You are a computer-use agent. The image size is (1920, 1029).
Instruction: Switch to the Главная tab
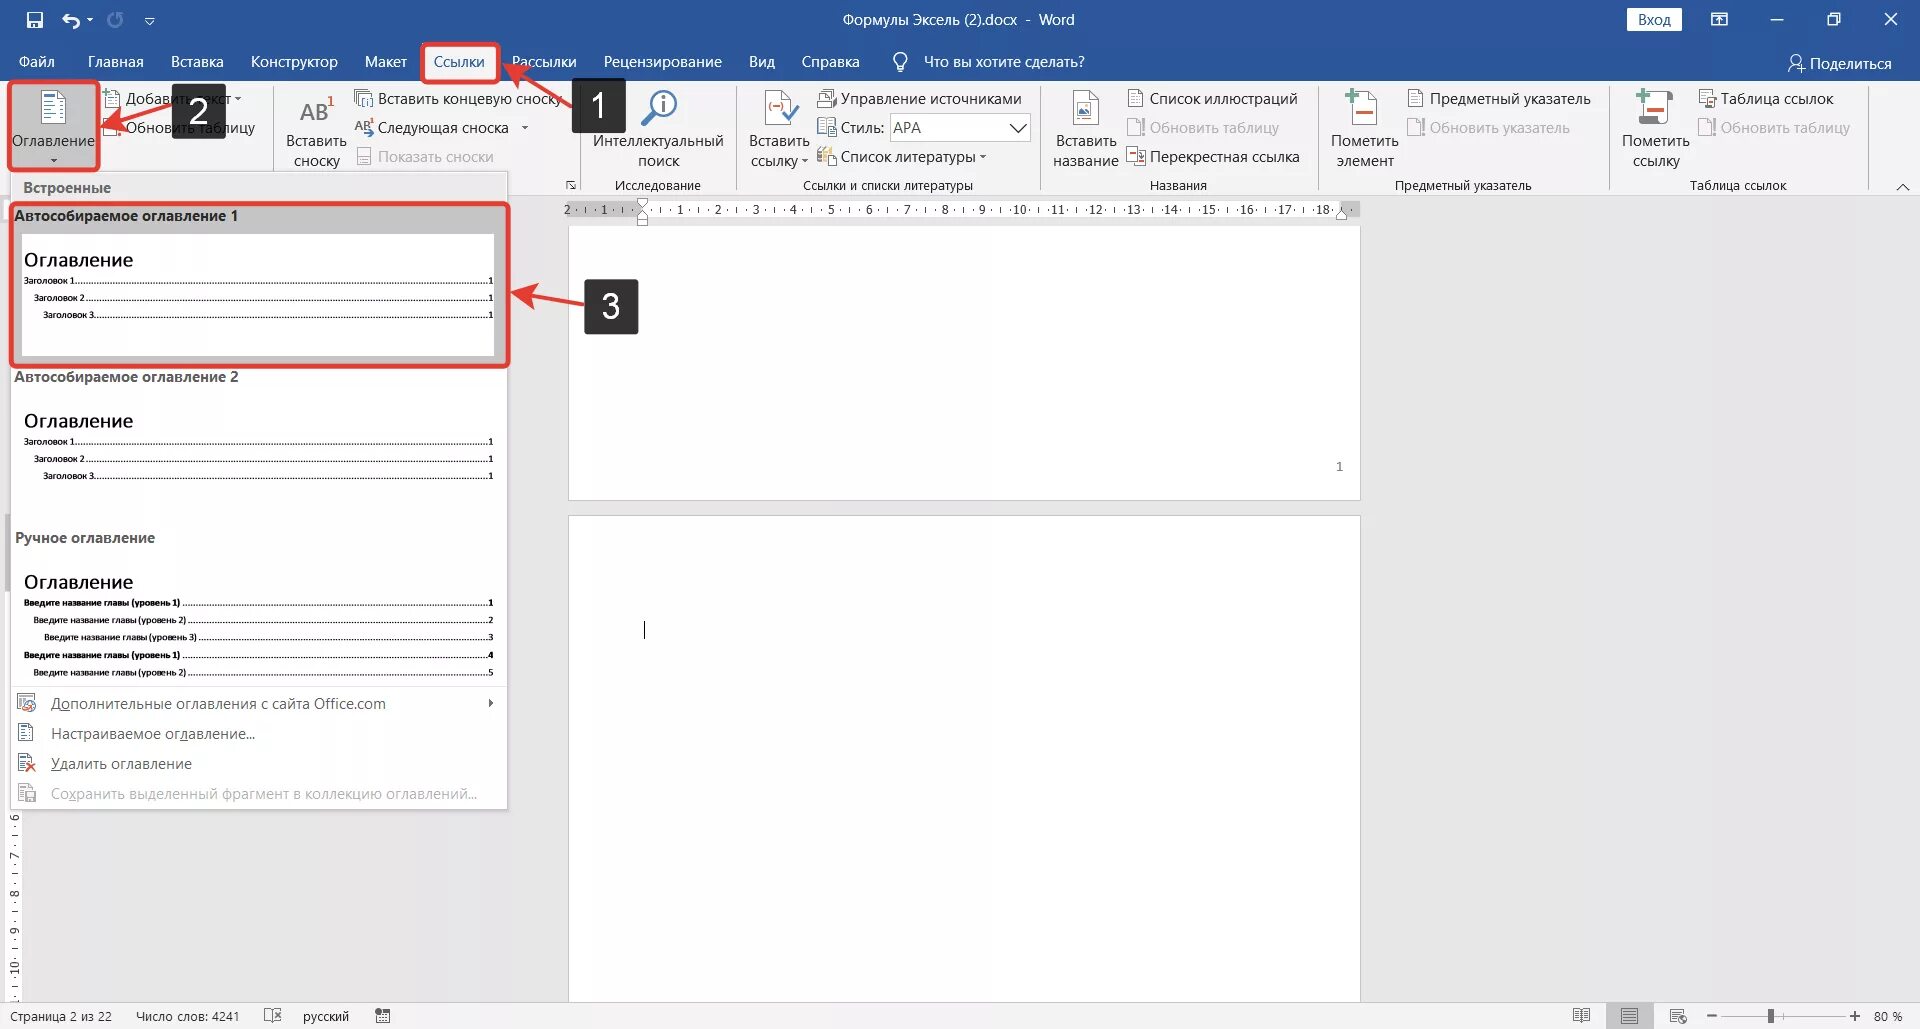point(115,62)
